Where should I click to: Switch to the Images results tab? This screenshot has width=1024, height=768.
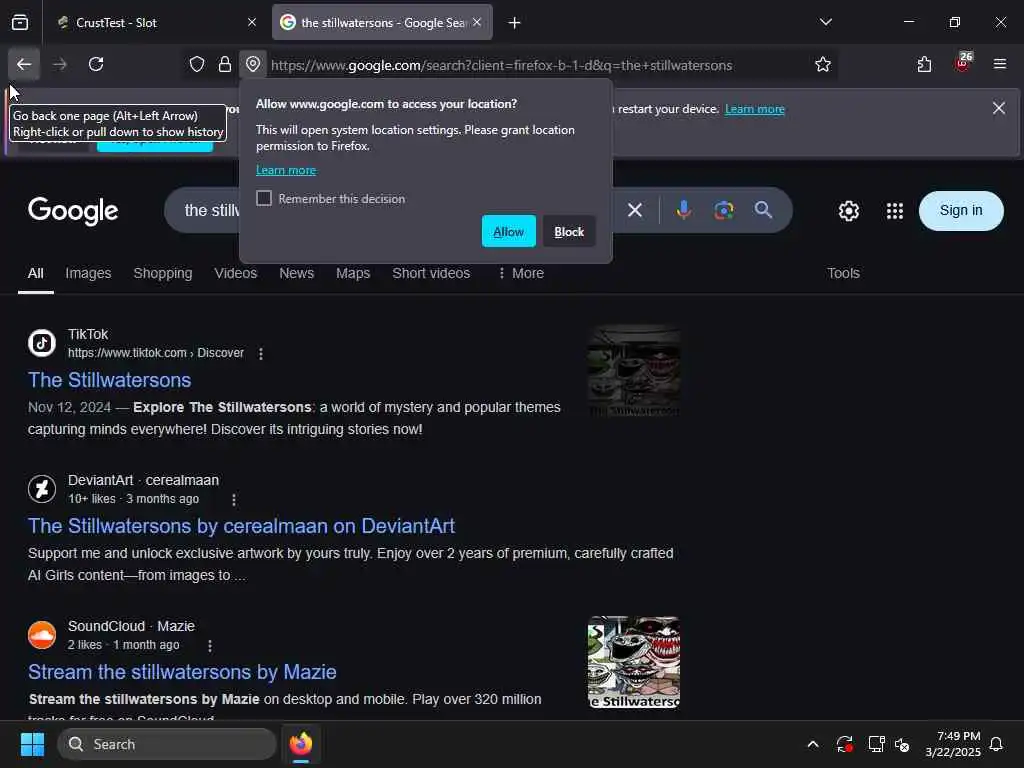click(88, 273)
